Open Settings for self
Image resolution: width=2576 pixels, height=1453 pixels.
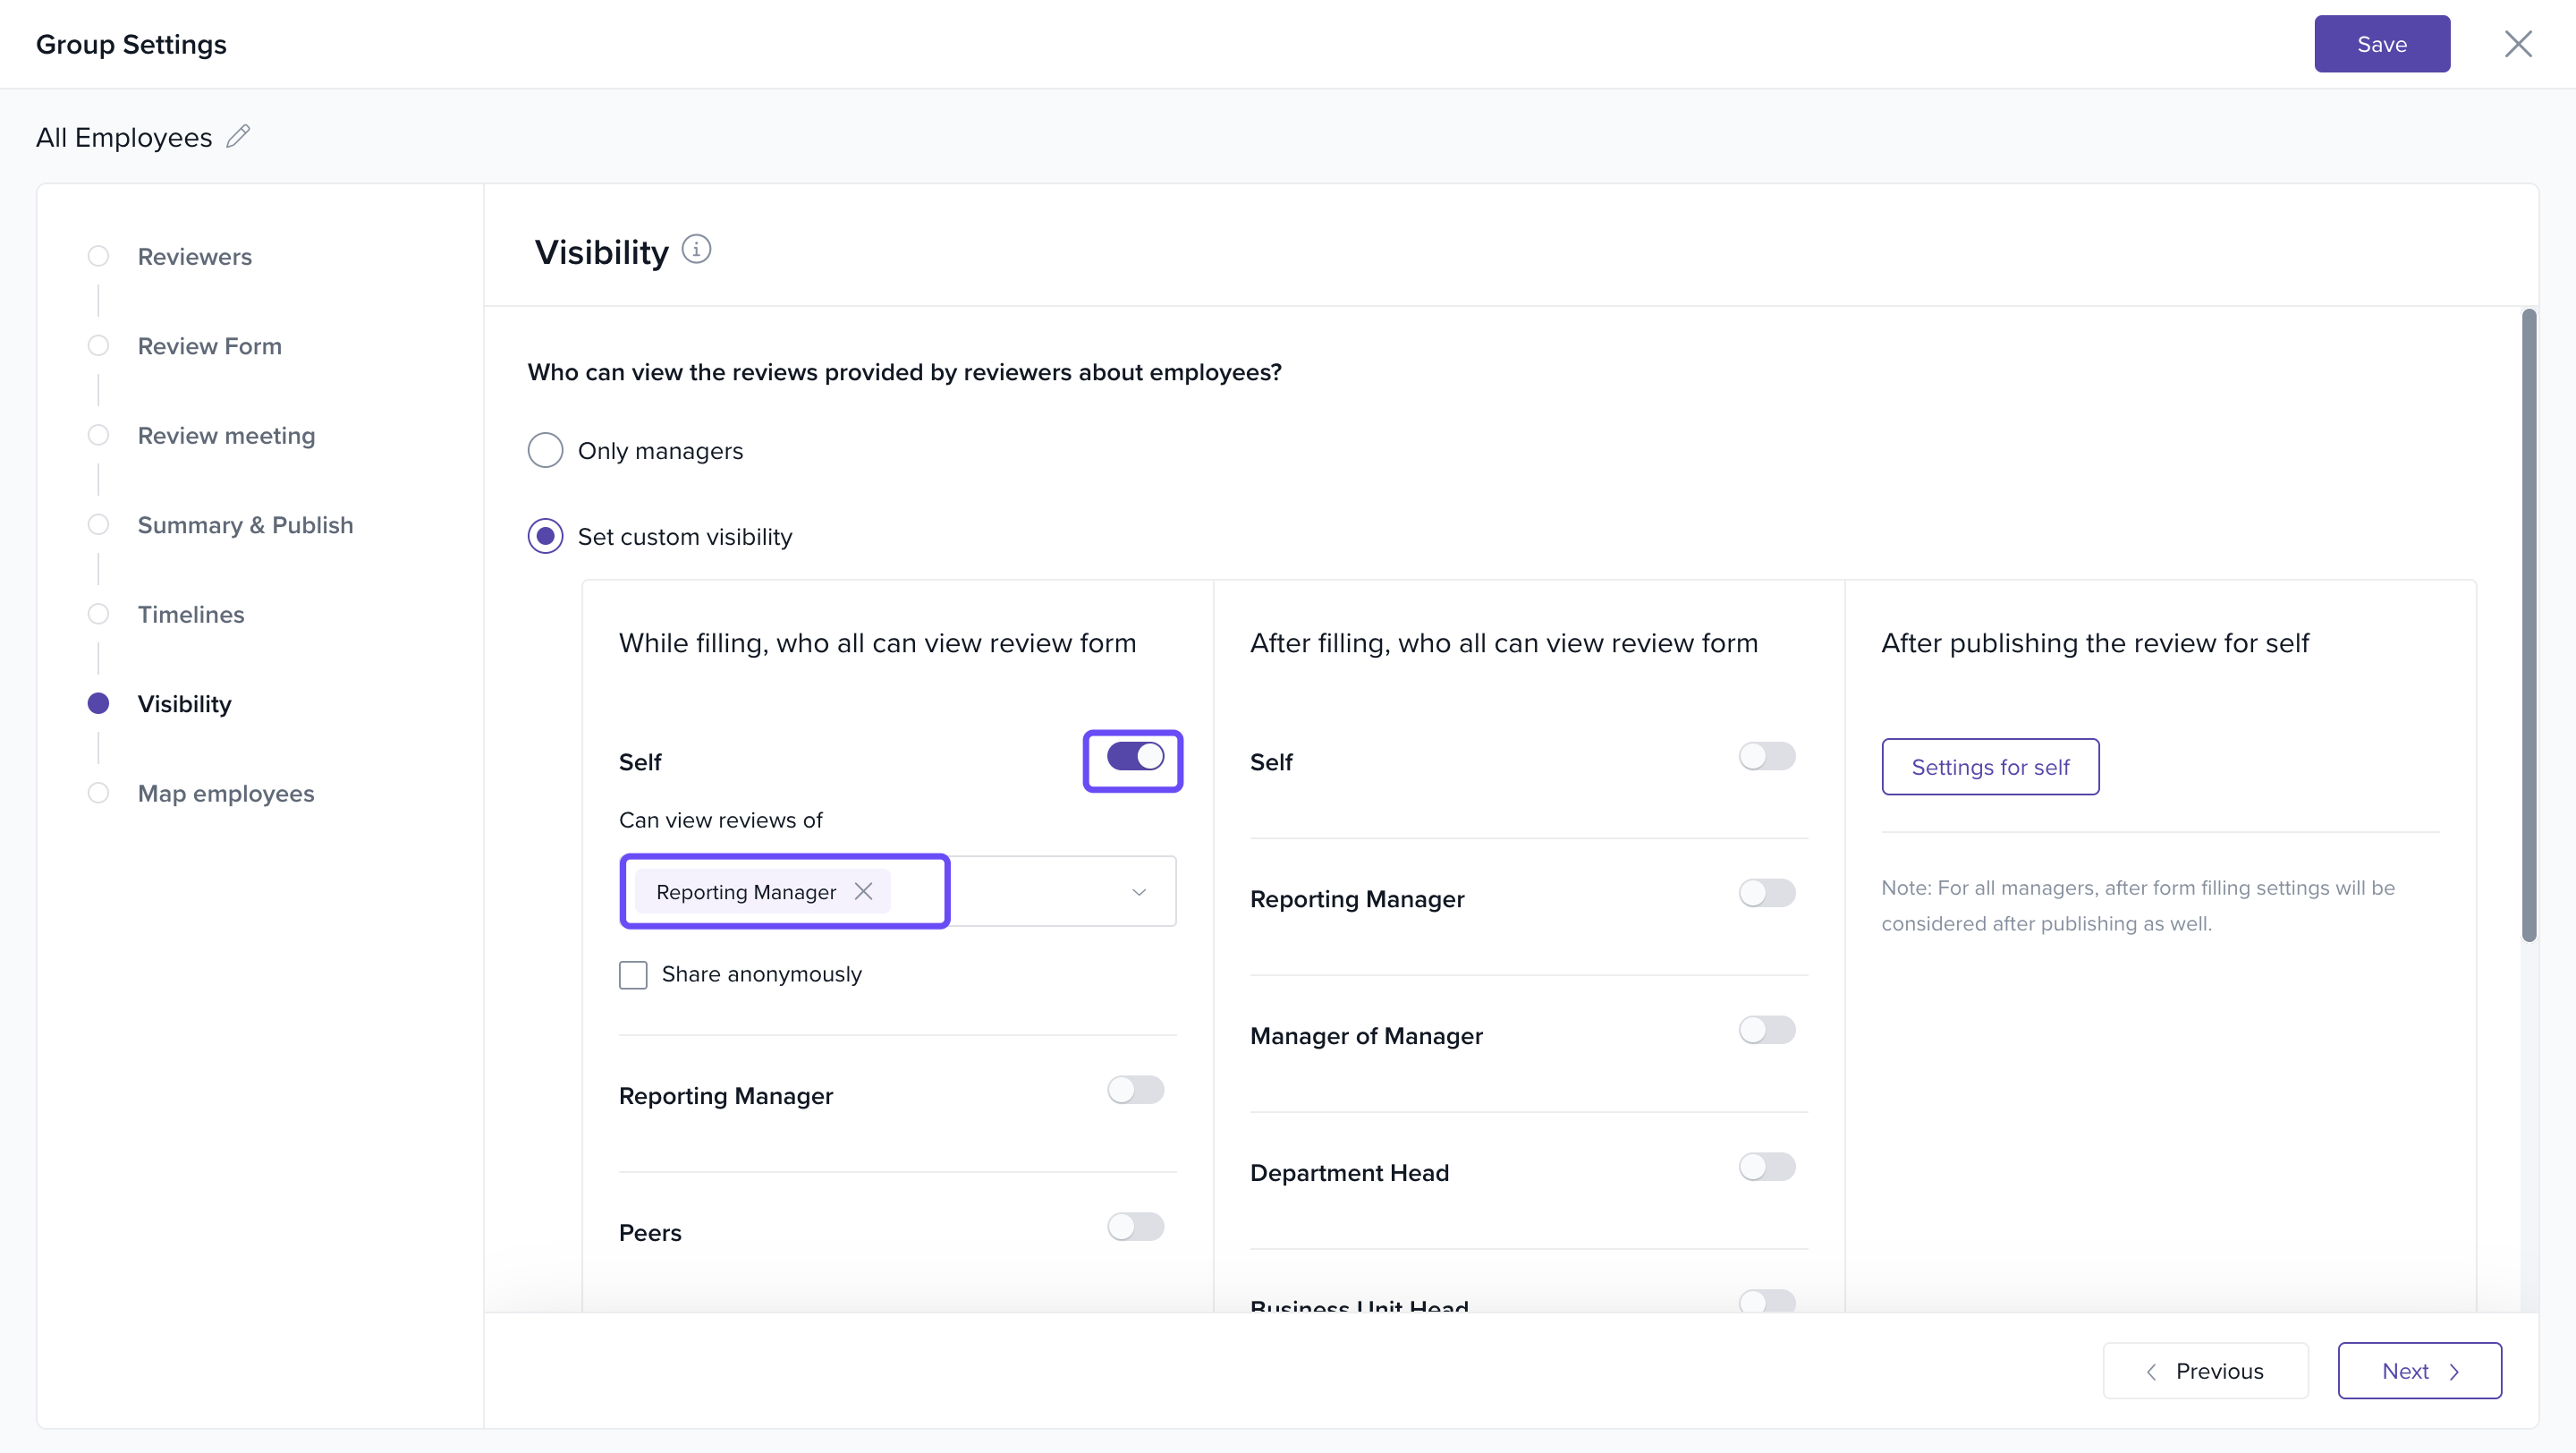1989,767
